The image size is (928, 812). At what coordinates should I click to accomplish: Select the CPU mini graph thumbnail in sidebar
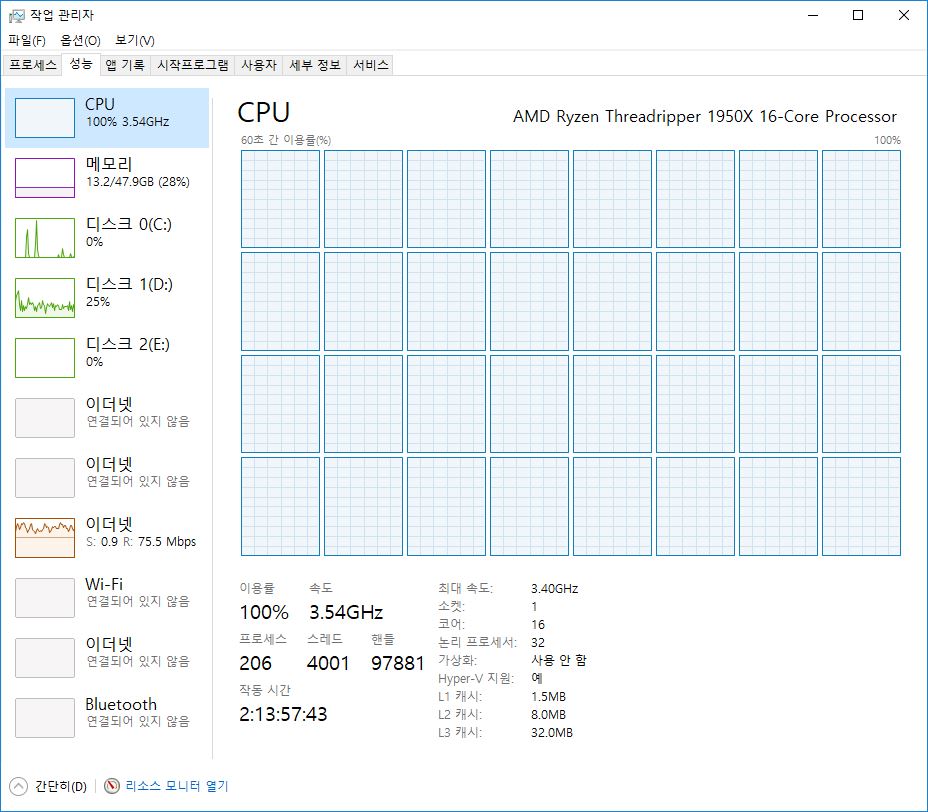(45, 118)
